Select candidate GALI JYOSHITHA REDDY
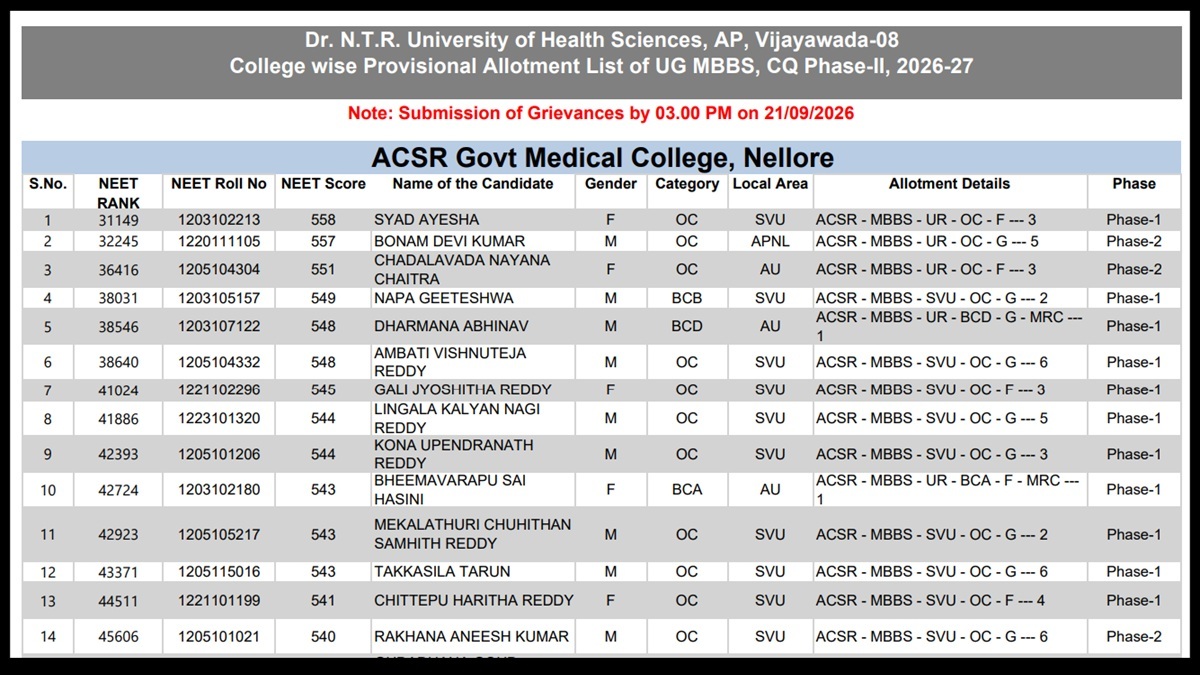 (x=463, y=390)
